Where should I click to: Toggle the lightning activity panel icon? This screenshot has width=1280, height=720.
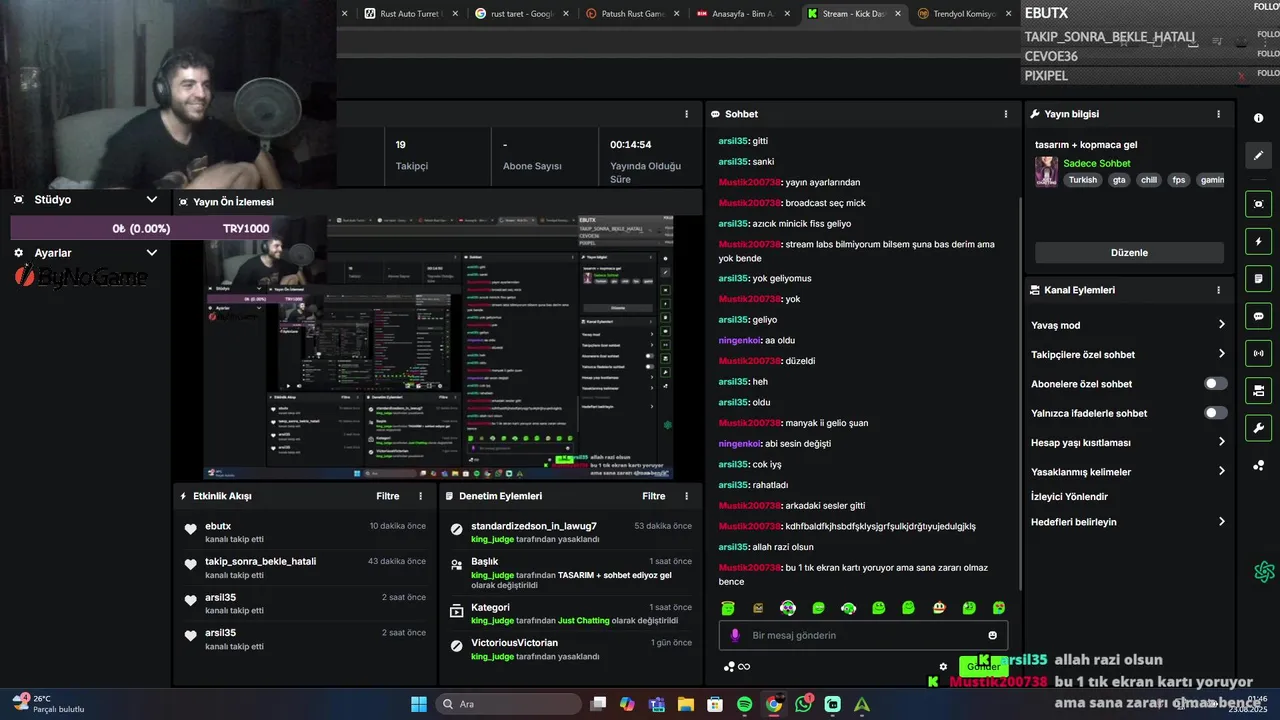click(x=1258, y=241)
